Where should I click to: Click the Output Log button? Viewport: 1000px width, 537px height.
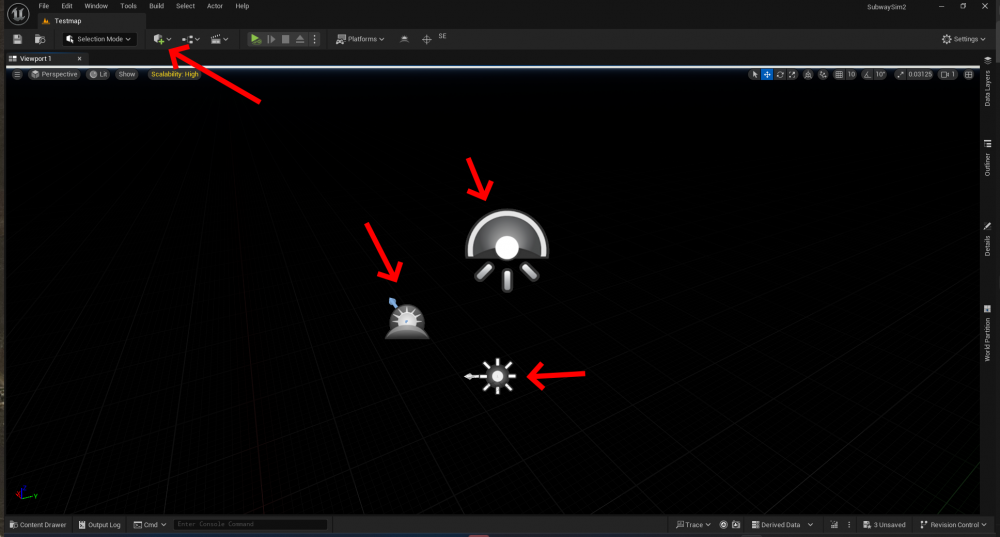[99, 524]
